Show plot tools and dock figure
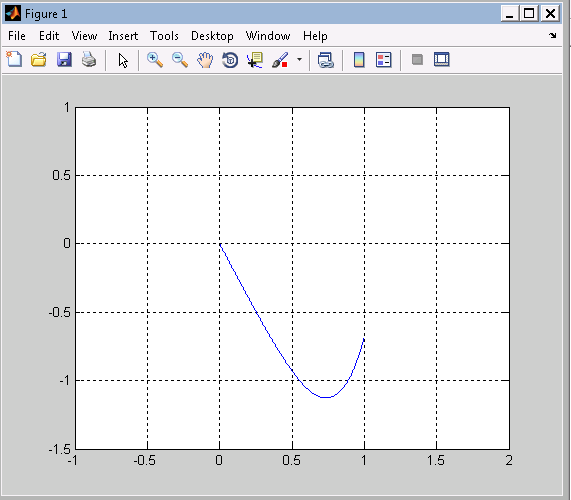The height and width of the screenshot is (500, 571). [442, 59]
